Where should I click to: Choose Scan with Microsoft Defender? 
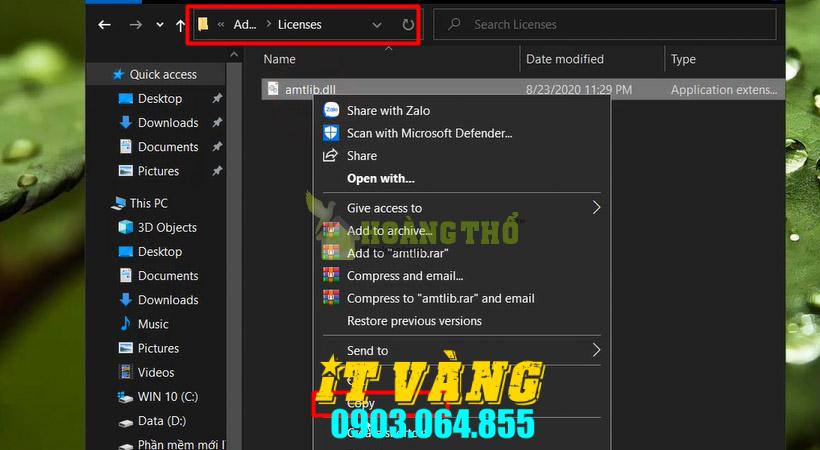coord(429,133)
